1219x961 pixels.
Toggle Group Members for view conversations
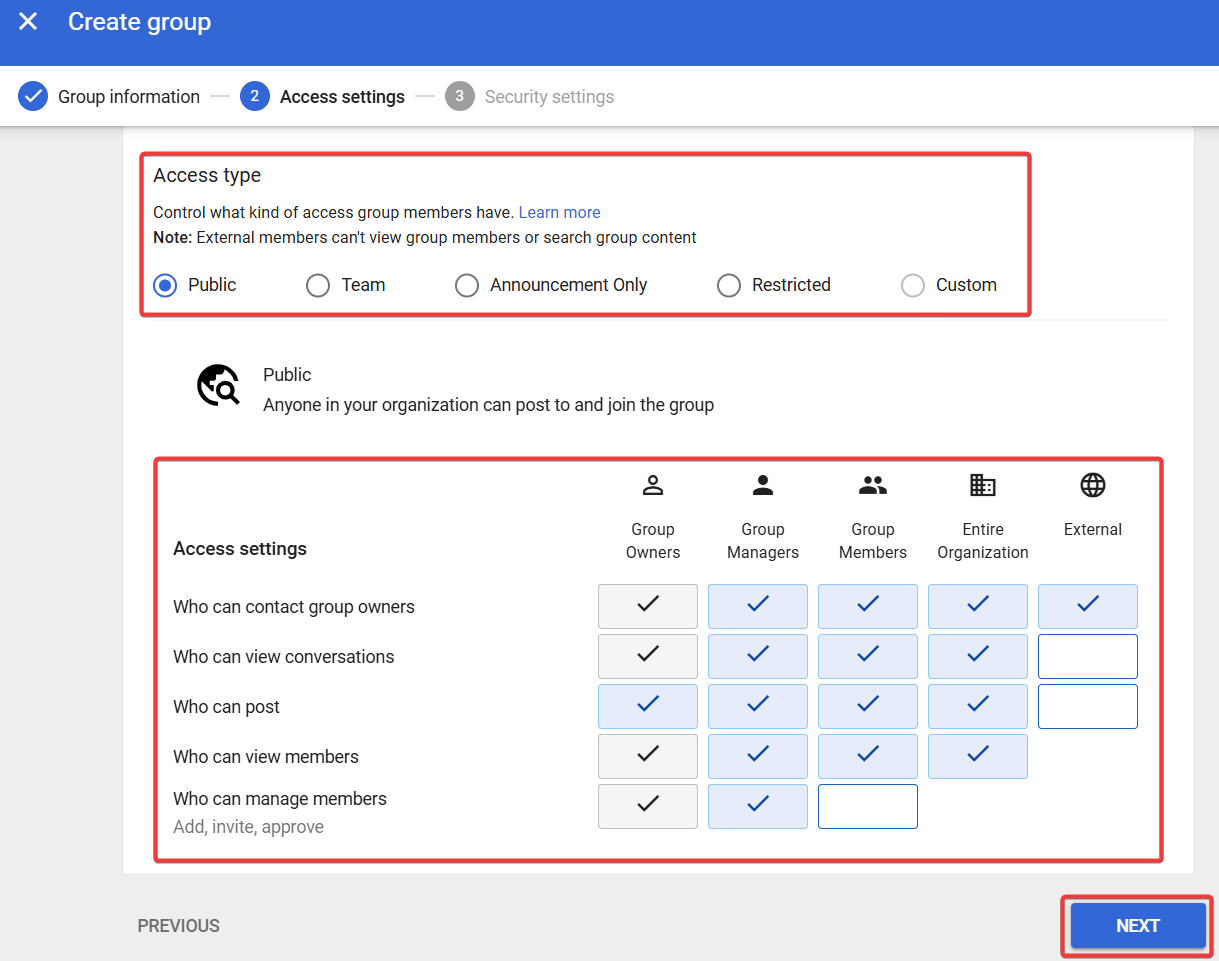(868, 656)
